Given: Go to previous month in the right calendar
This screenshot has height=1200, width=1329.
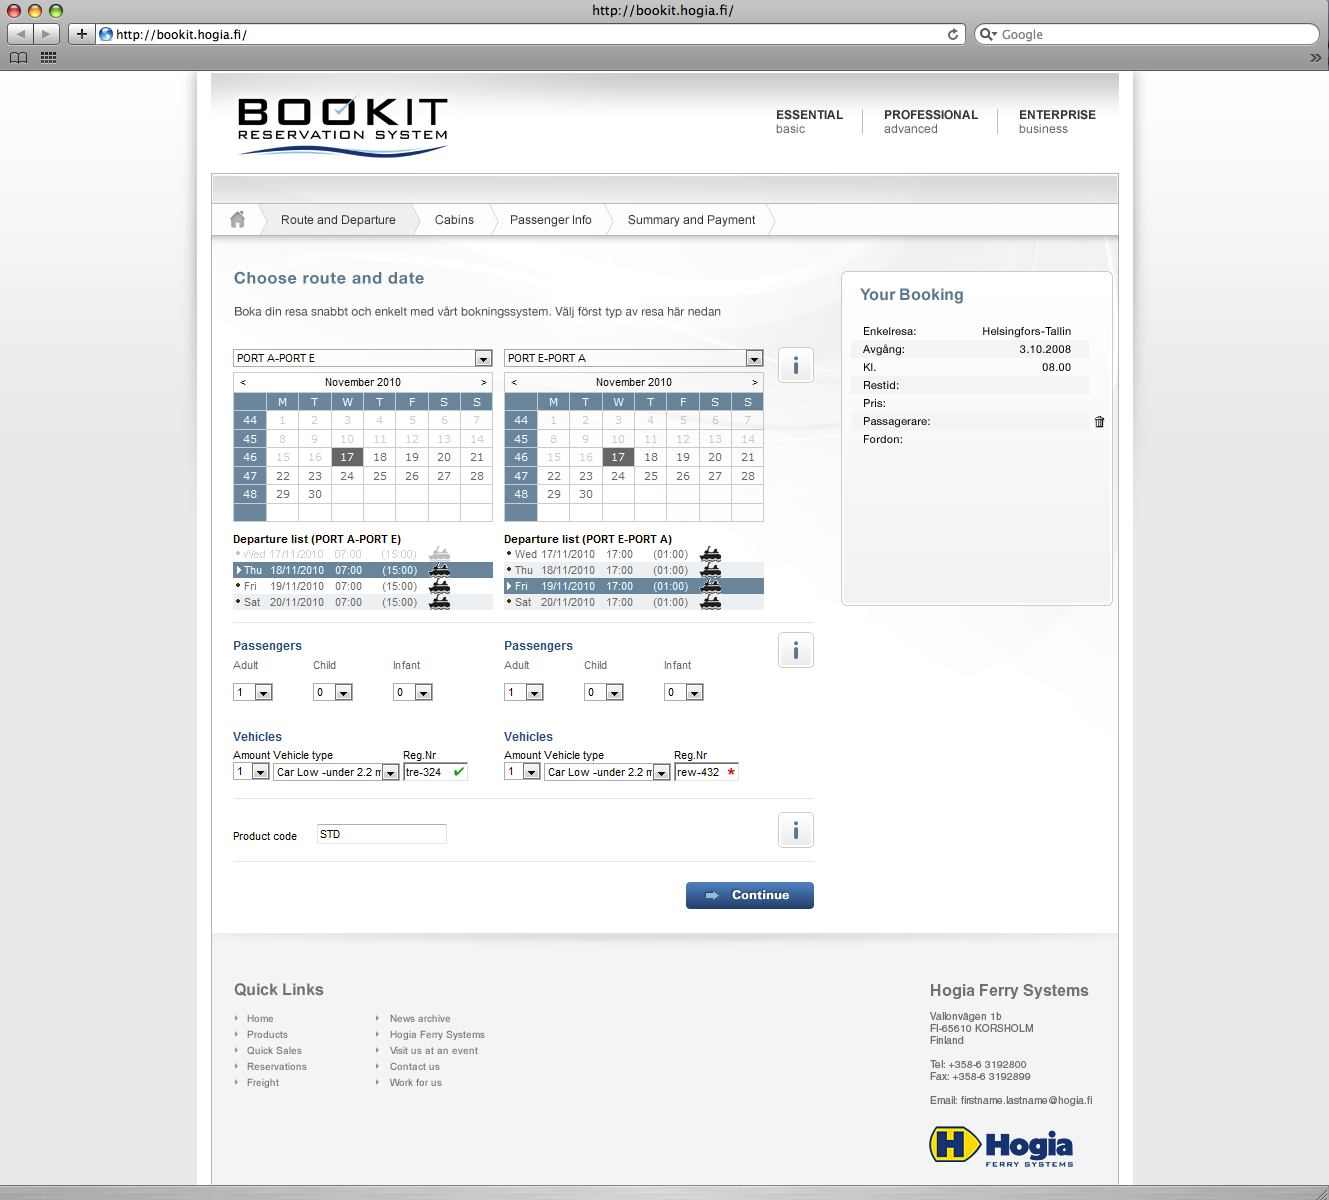Looking at the screenshot, I should tap(514, 382).
